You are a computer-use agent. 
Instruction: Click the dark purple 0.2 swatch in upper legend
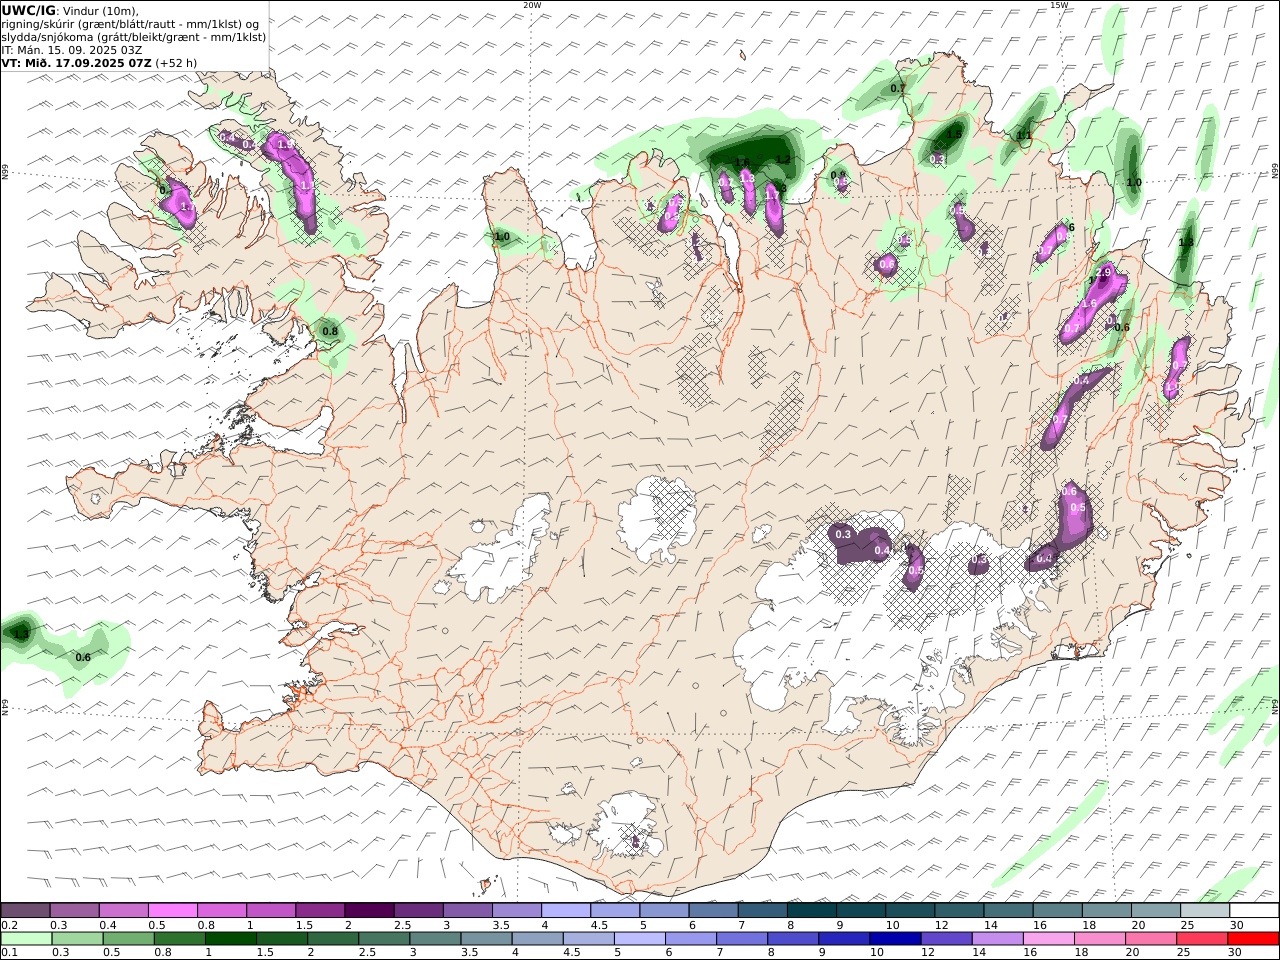point(26,910)
